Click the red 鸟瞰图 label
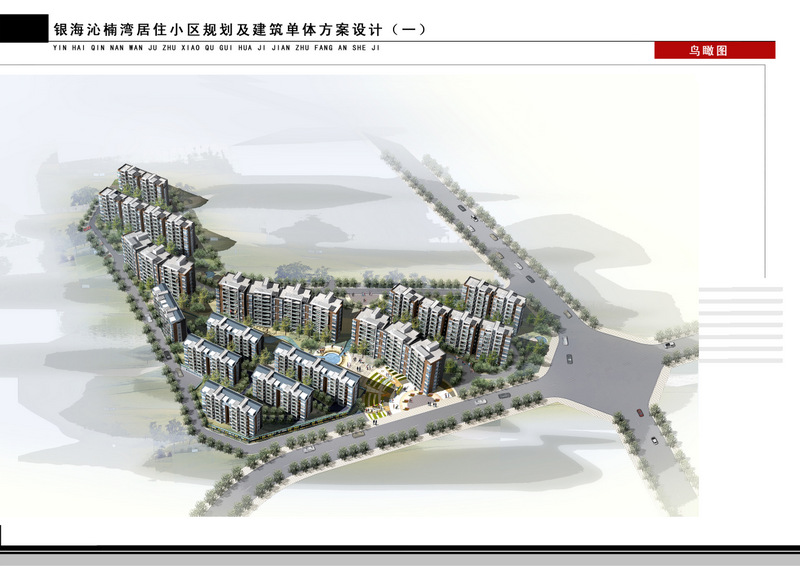The image size is (800, 566). [714, 50]
